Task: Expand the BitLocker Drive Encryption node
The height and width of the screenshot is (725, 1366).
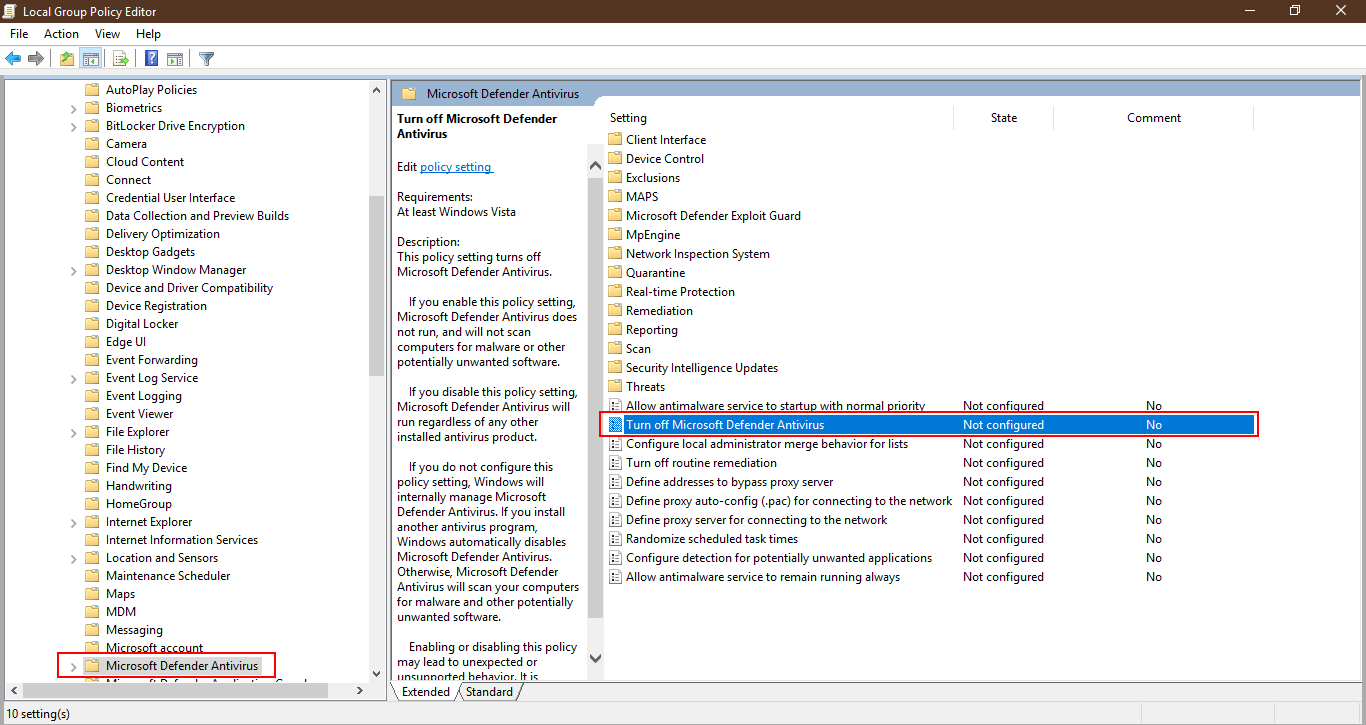Action: click(x=74, y=126)
